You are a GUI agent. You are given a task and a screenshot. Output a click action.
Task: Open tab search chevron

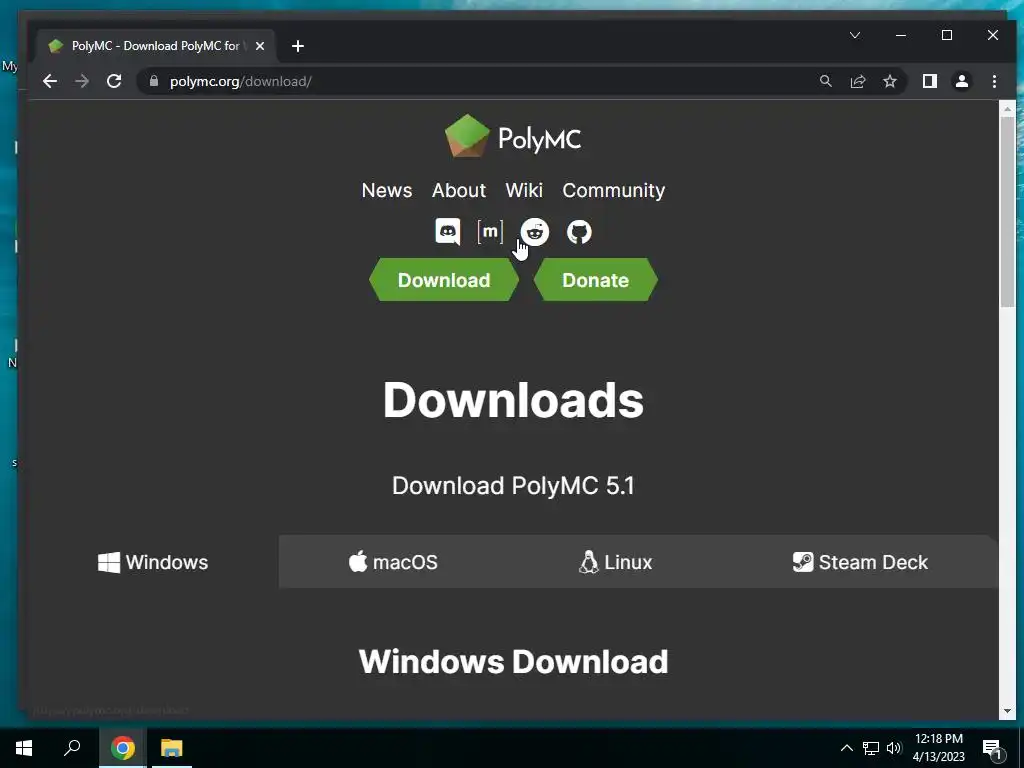[x=855, y=35]
